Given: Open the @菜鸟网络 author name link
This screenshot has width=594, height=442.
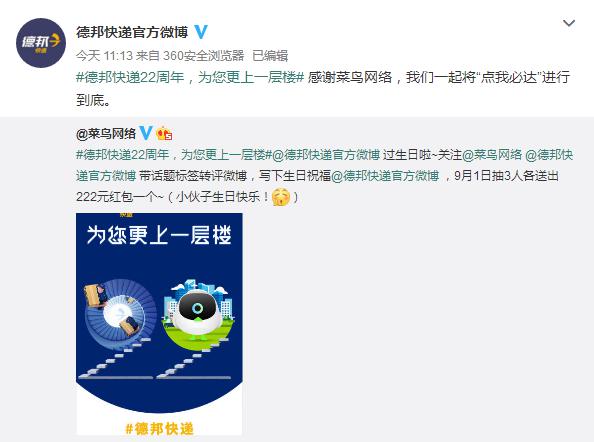Looking at the screenshot, I should [x=106, y=133].
